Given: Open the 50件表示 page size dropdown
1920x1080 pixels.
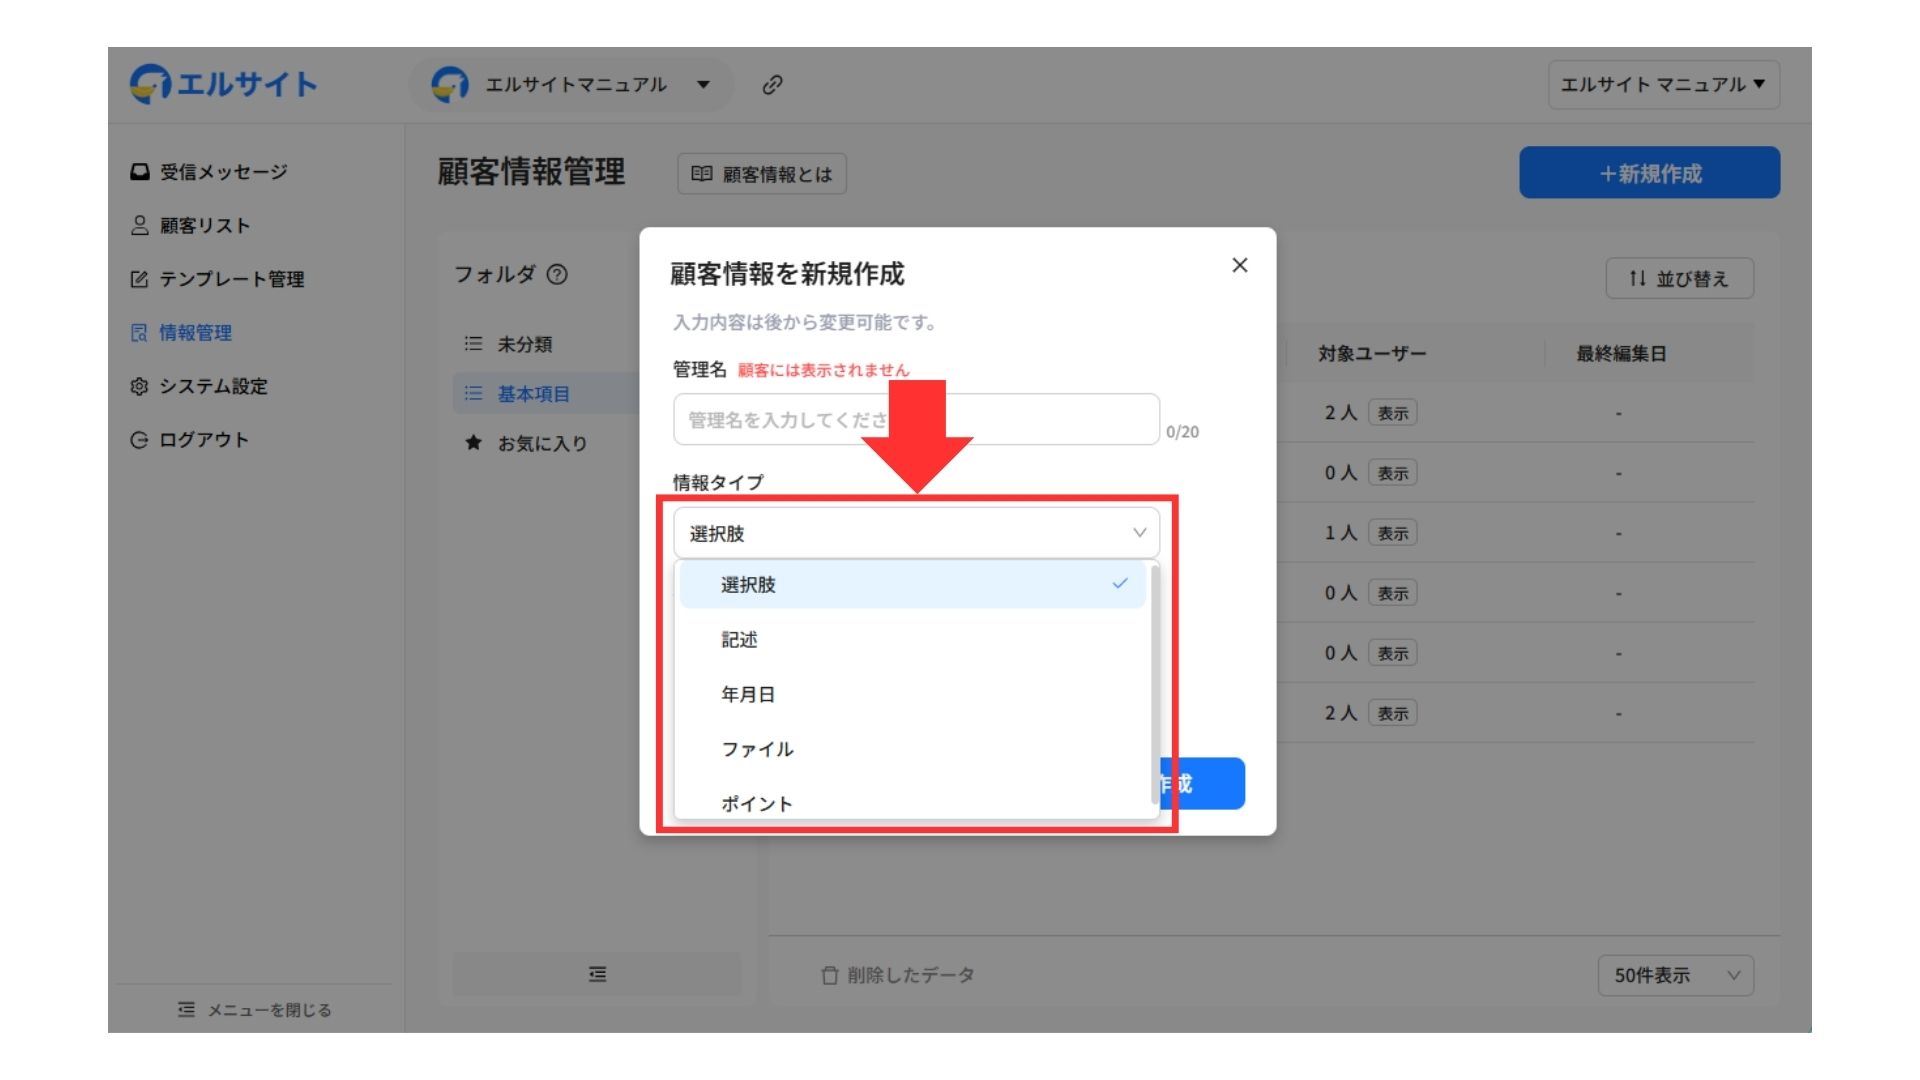Looking at the screenshot, I should coord(1676,975).
